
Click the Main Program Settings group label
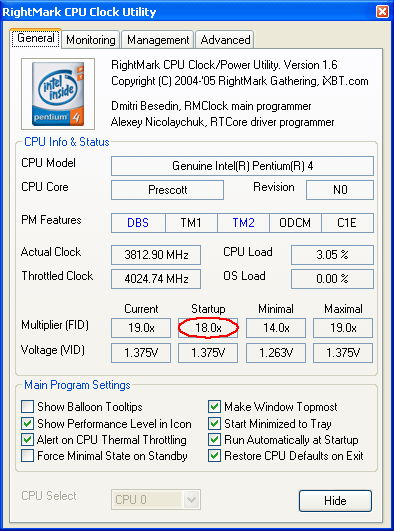point(77,385)
